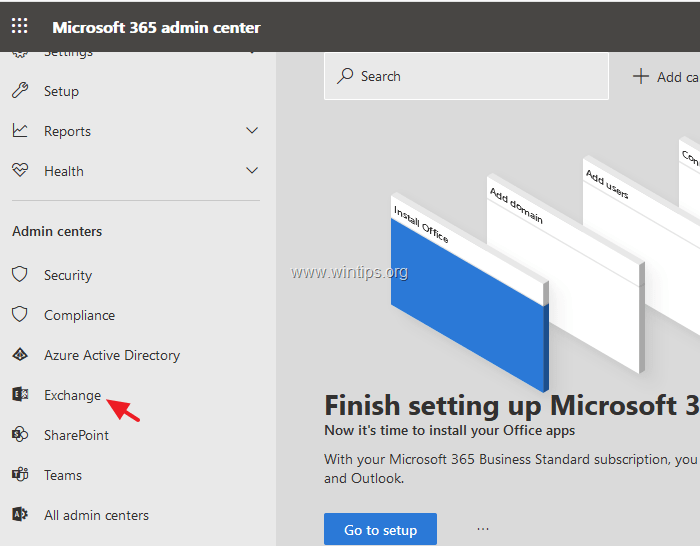700x546 pixels.
Task: Open the more options ellipsis next to Go to setup
Action: coord(483,529)
